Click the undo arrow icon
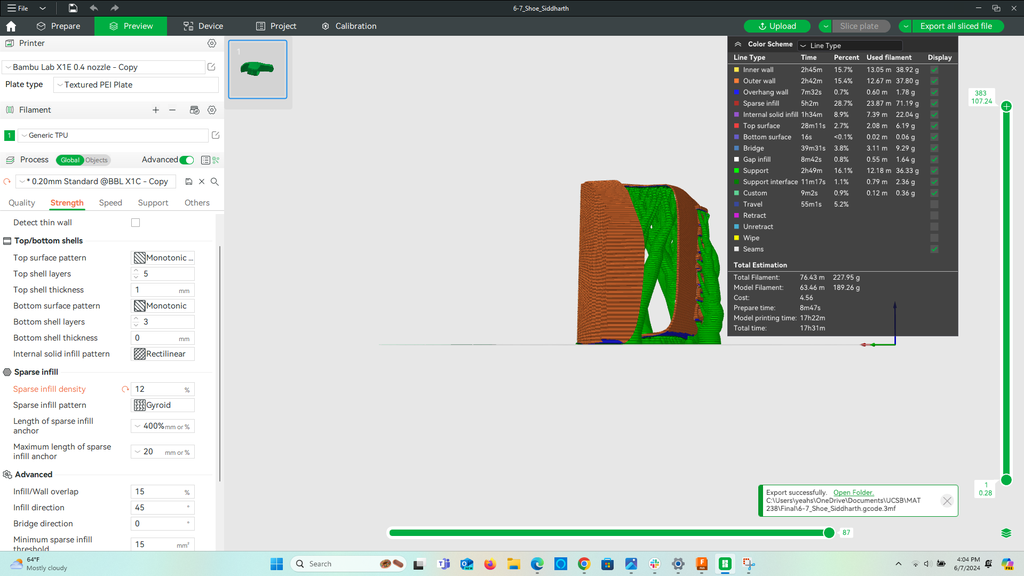 [x=94, y=8]
